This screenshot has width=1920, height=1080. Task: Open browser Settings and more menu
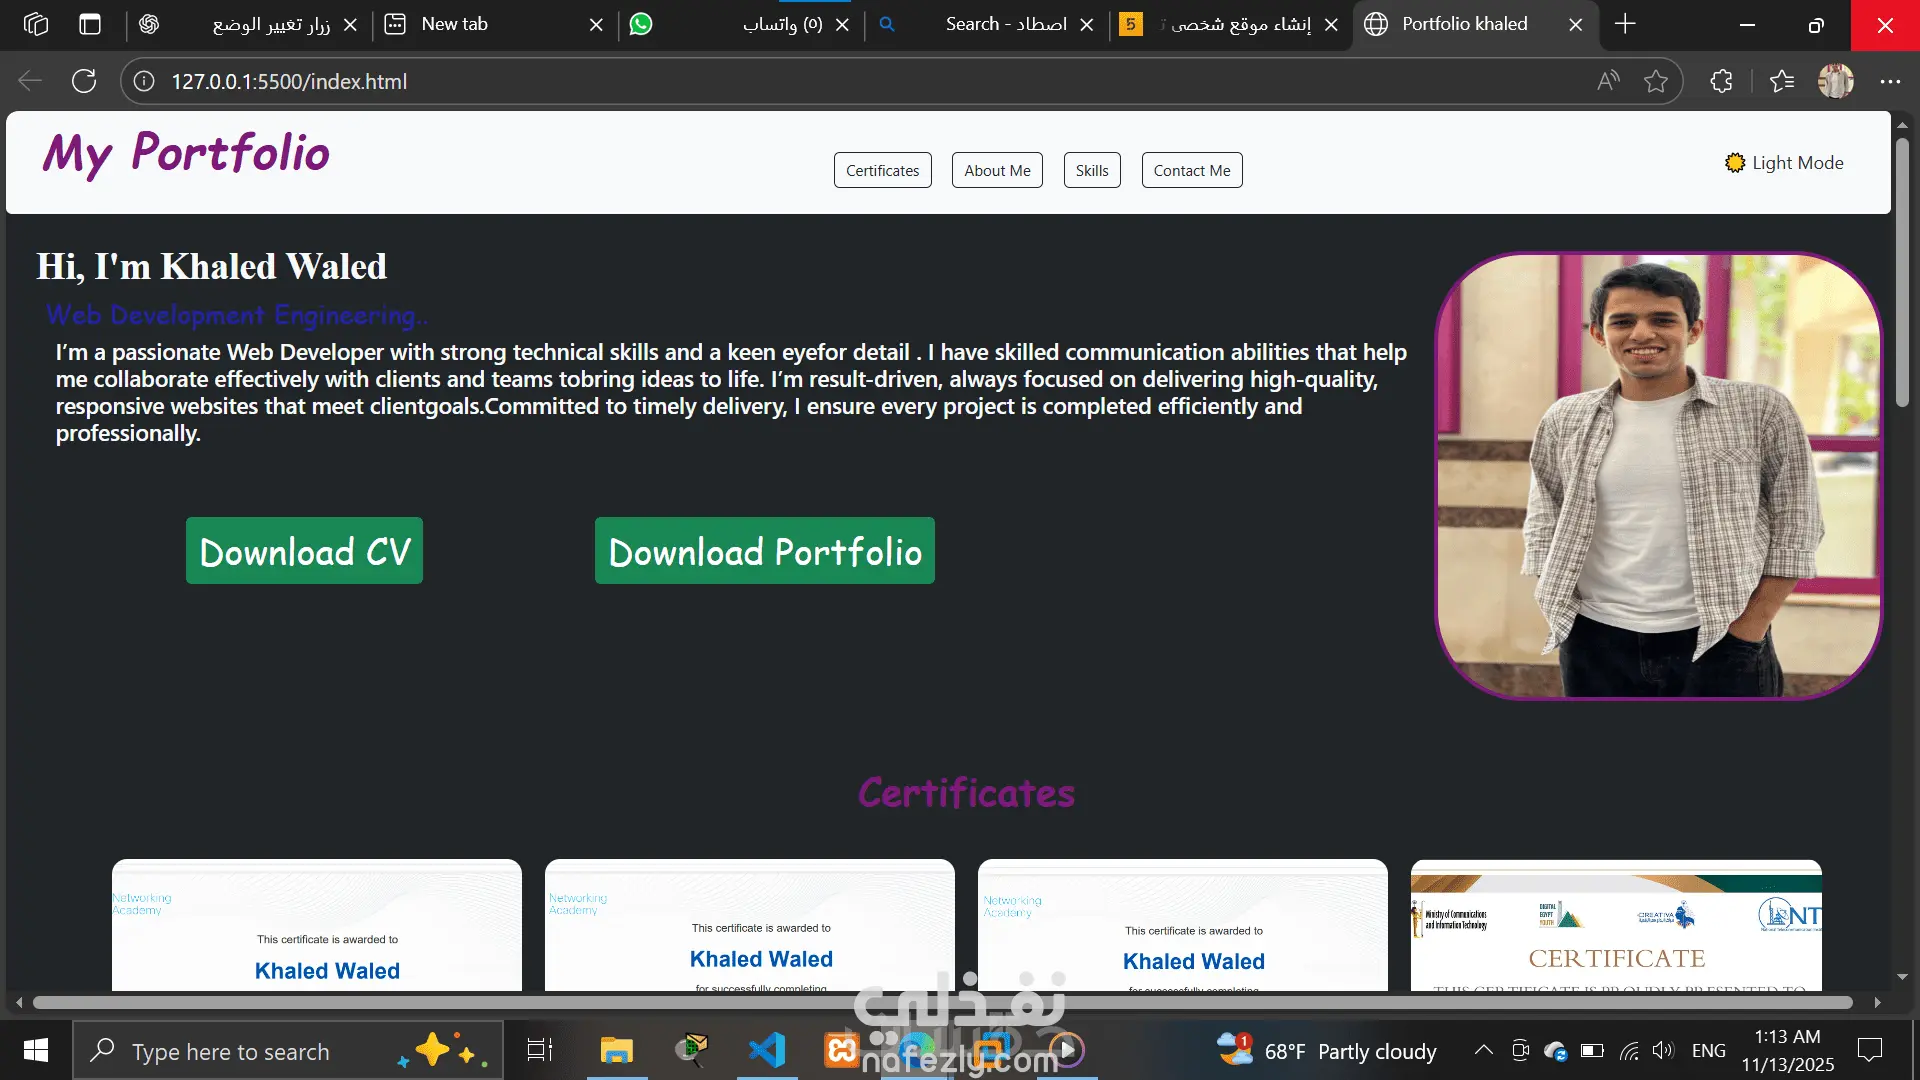[x=1890, y=81]
